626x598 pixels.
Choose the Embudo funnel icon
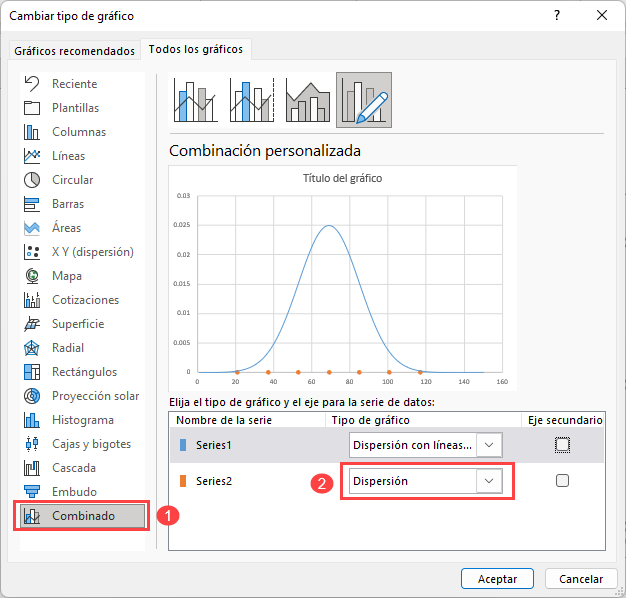[x=32, y=492]
